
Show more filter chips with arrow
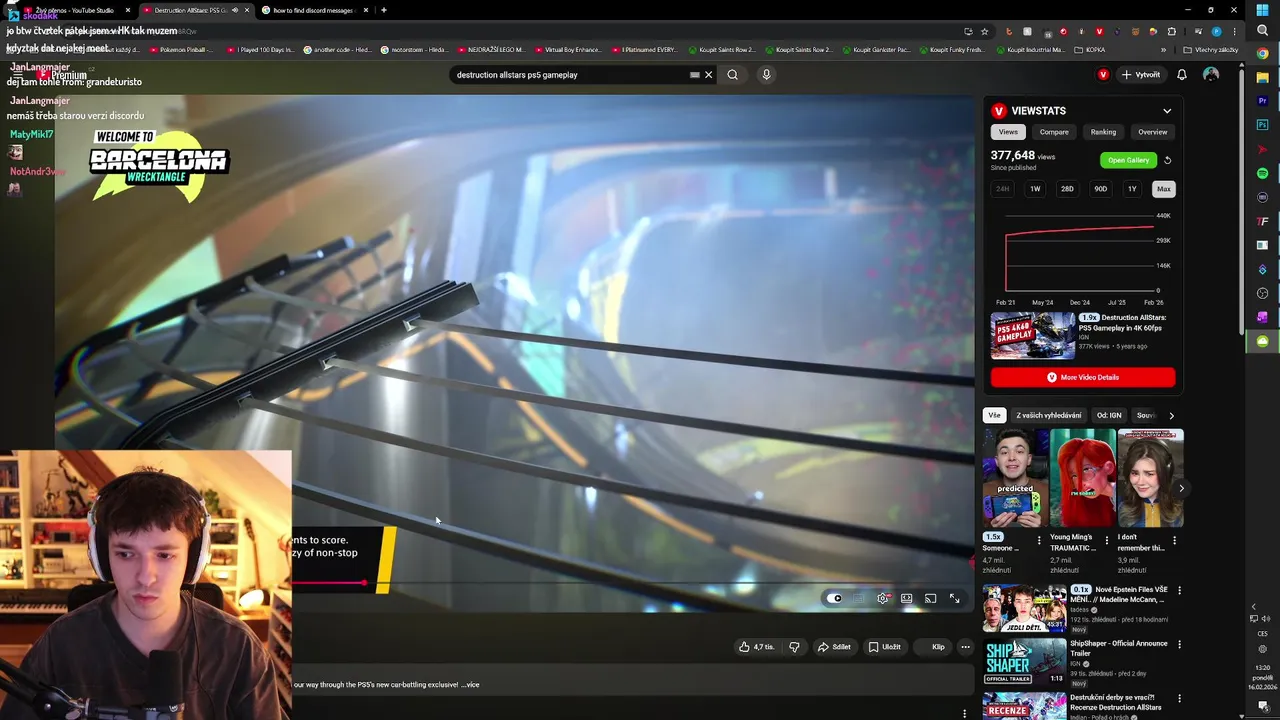pos(1172,415)
